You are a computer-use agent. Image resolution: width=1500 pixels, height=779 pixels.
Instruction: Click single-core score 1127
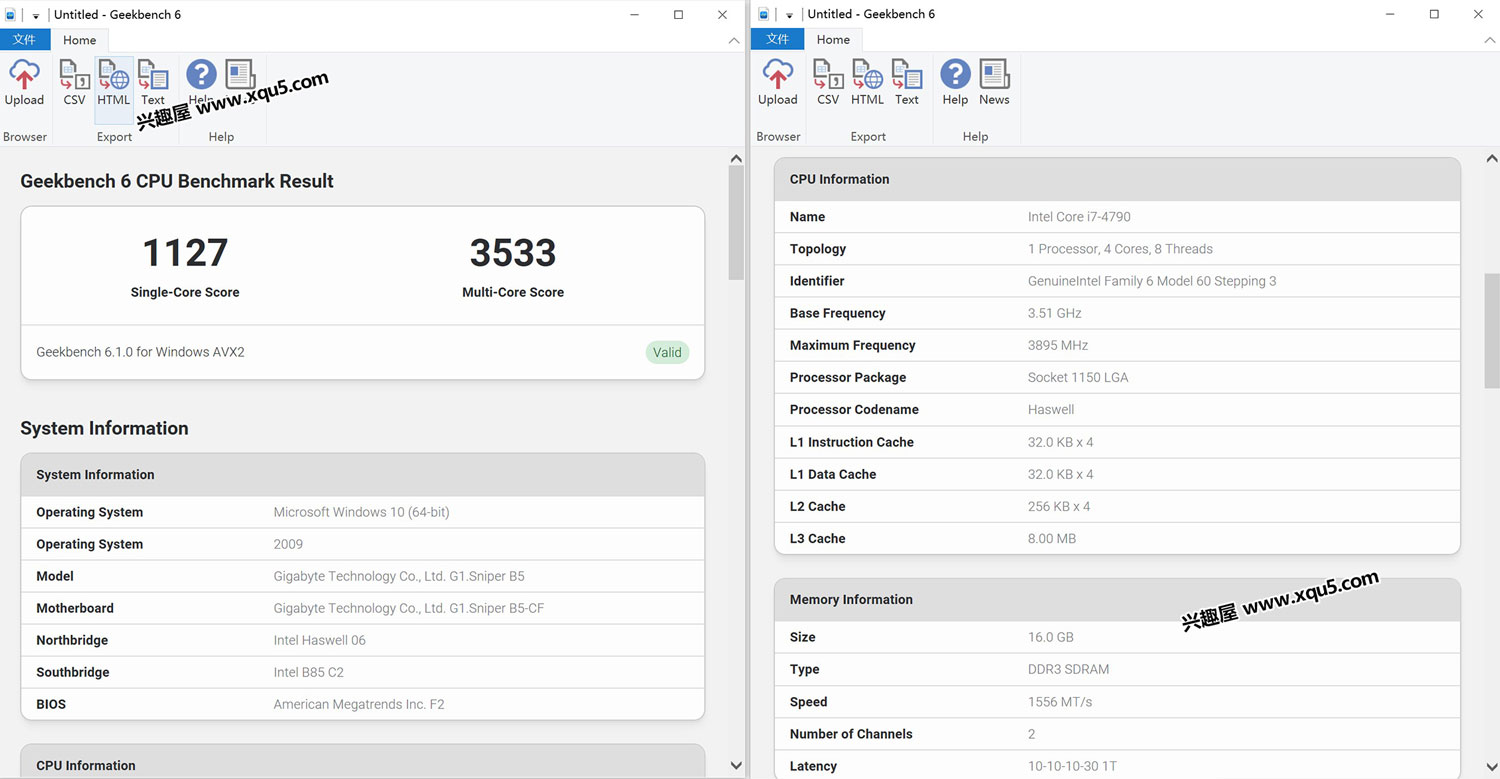click(185, 253)
